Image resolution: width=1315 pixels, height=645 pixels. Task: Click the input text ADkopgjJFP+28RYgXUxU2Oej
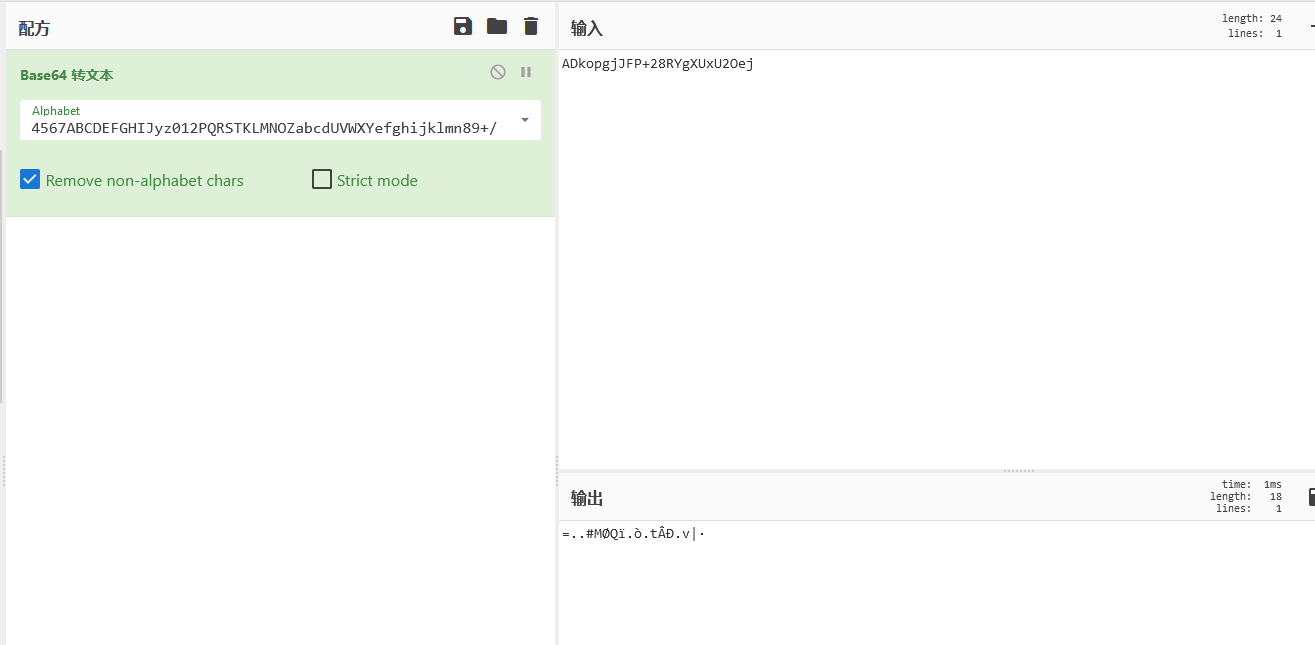point(657,64)
